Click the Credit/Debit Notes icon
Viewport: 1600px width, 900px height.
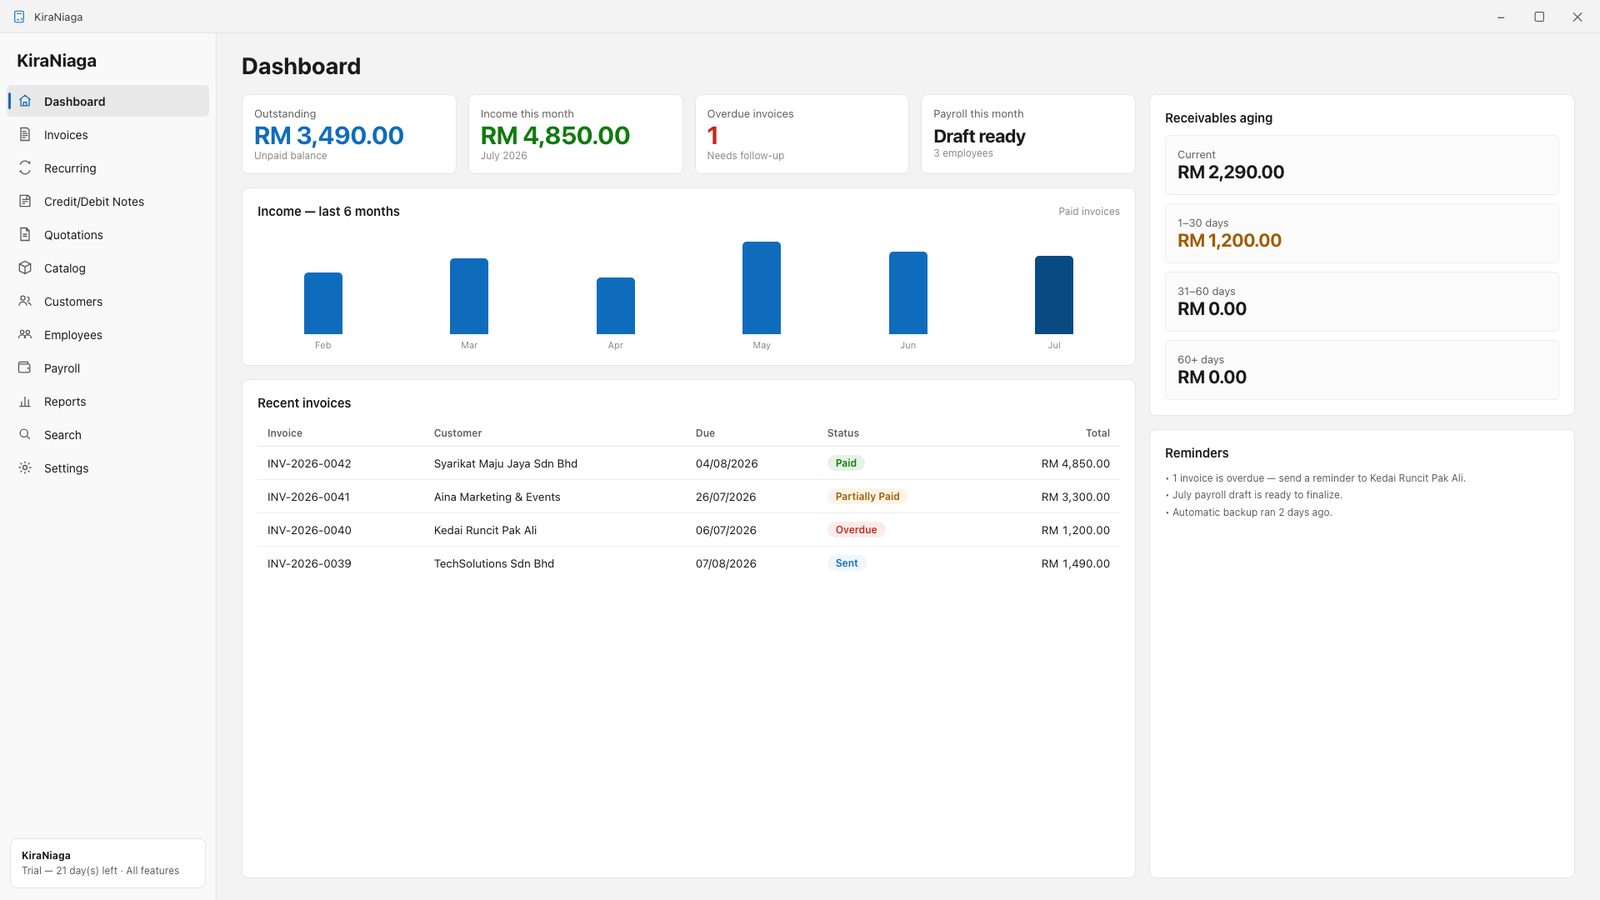point(25,201)
